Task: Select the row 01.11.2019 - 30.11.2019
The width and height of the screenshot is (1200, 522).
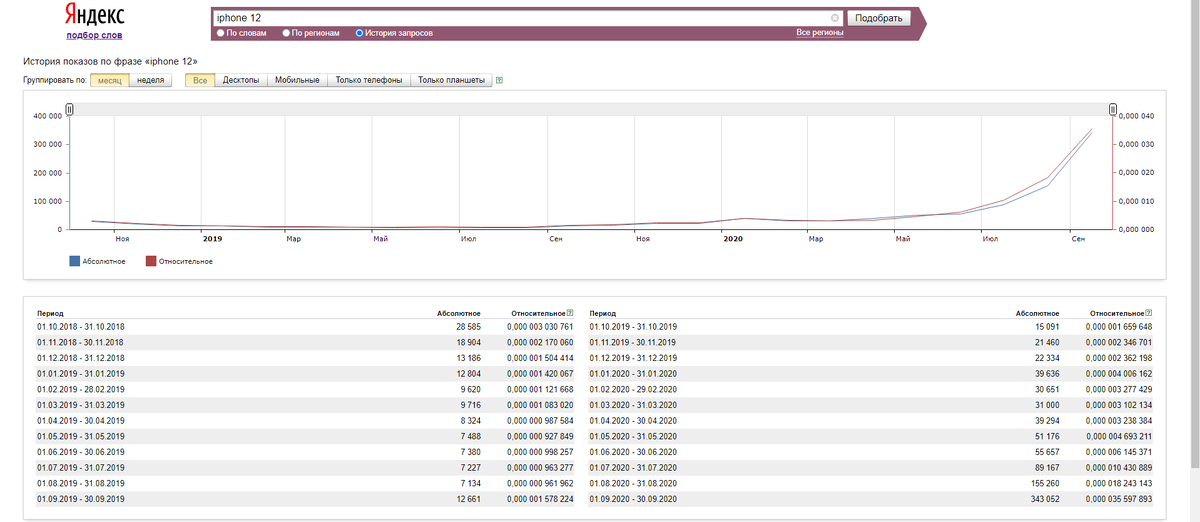Action: pos(872,342)
